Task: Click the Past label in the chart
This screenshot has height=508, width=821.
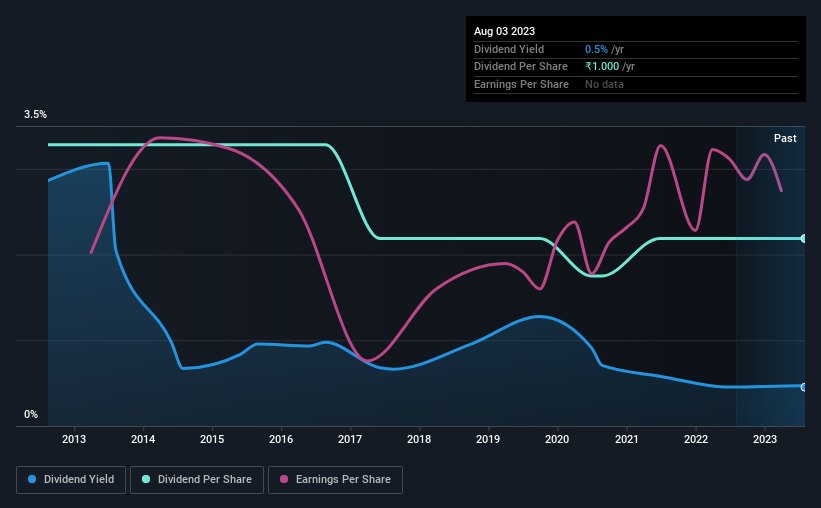Action: click(785, 138)
